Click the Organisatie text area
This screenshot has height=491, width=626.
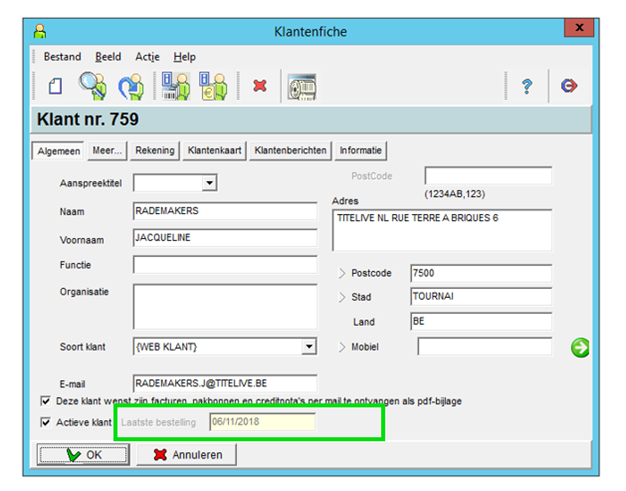(225, 307)
